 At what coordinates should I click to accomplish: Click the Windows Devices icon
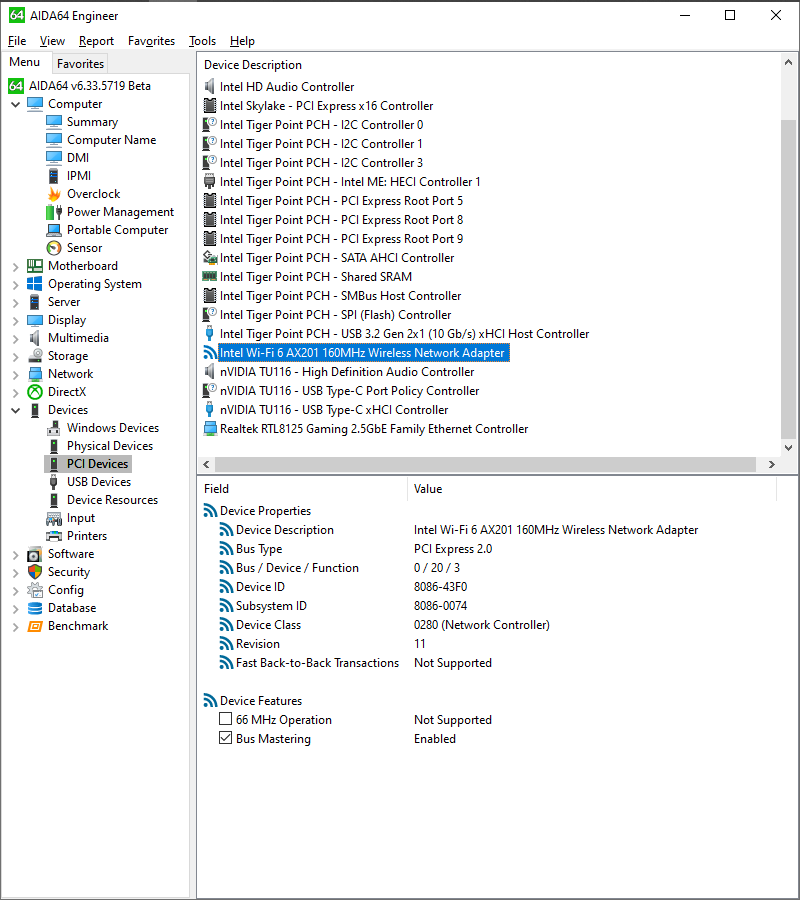tap(54, 428)
